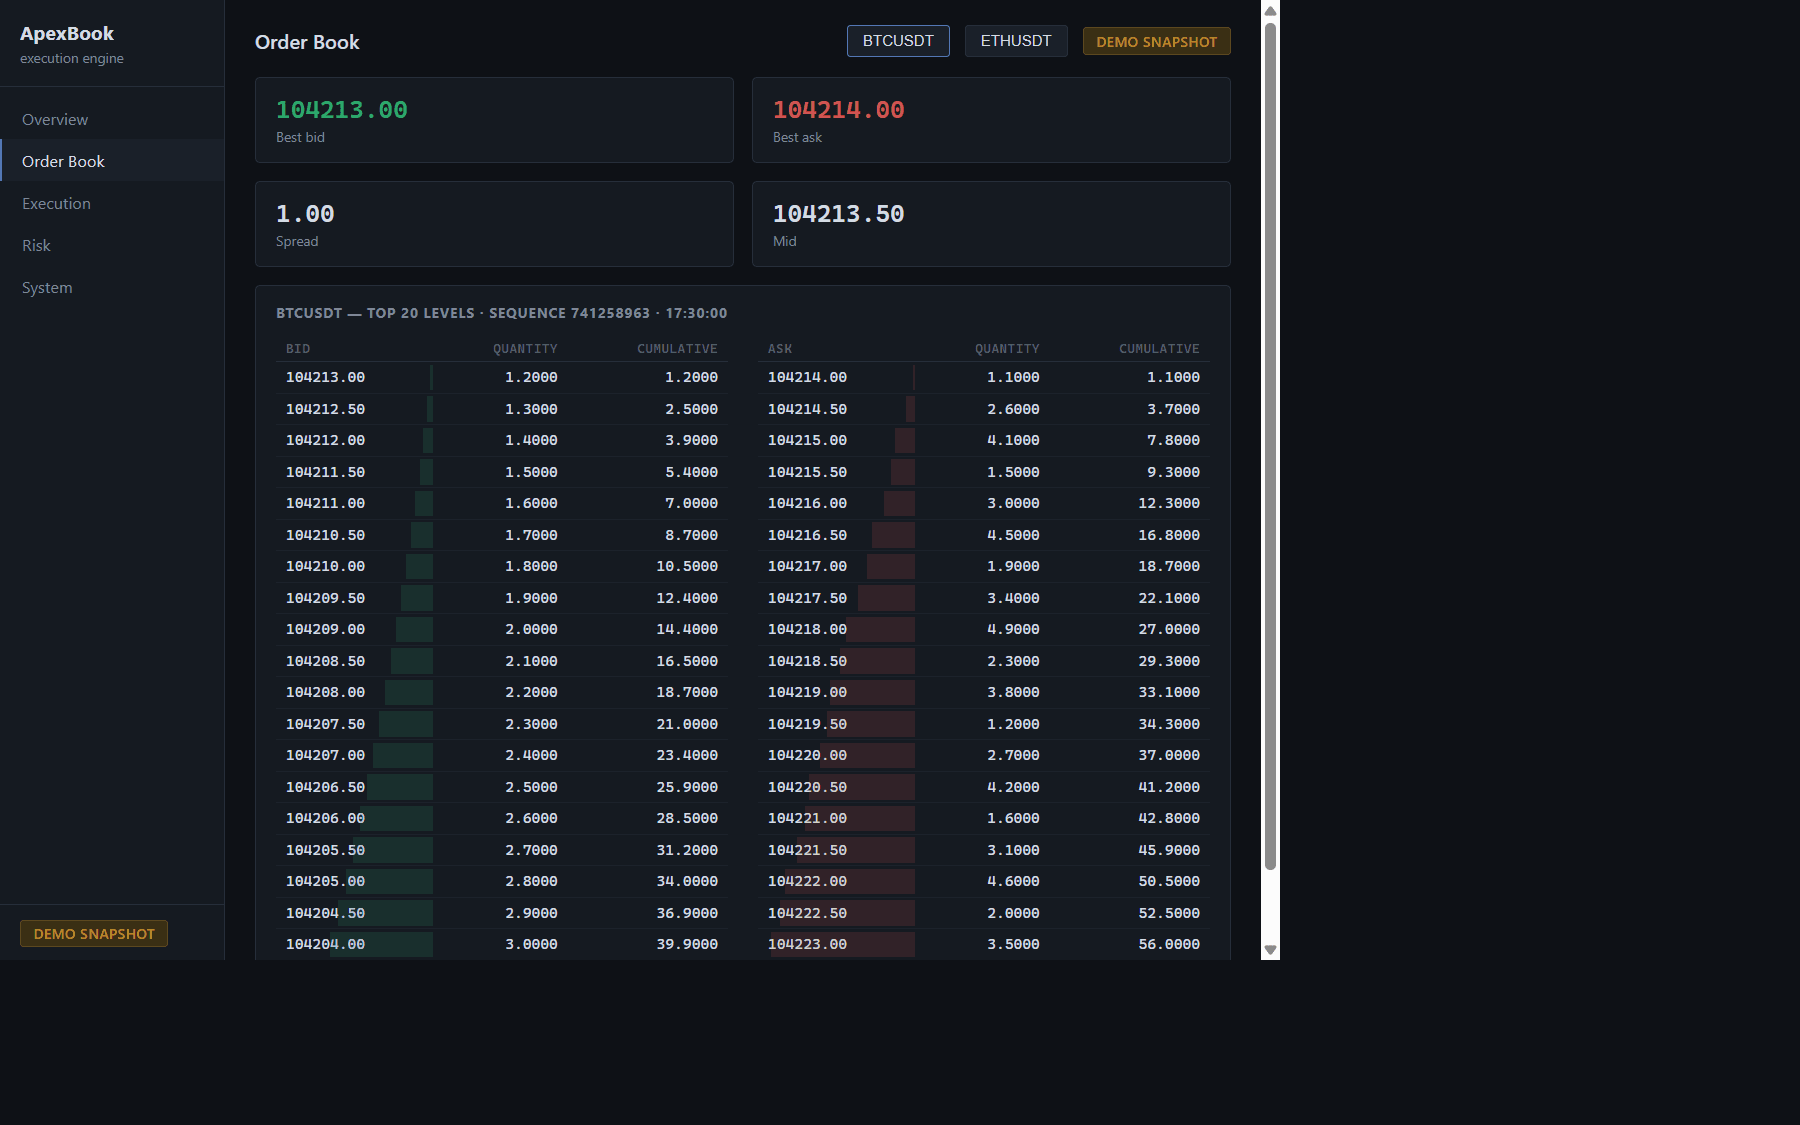Click the Mid value 104213.50
This screenshot has height=1125, width=1800.
838,214
